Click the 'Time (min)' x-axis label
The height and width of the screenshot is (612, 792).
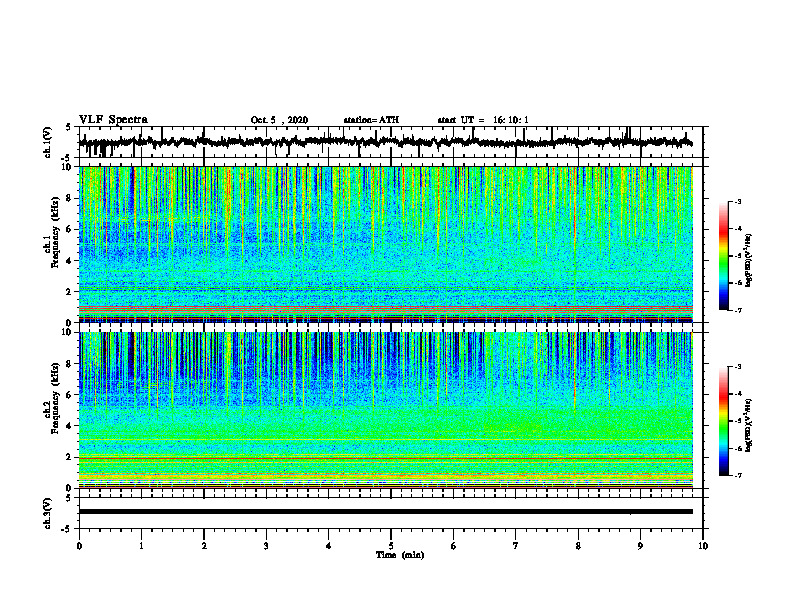pyautogui.click(x=400, y=555)
